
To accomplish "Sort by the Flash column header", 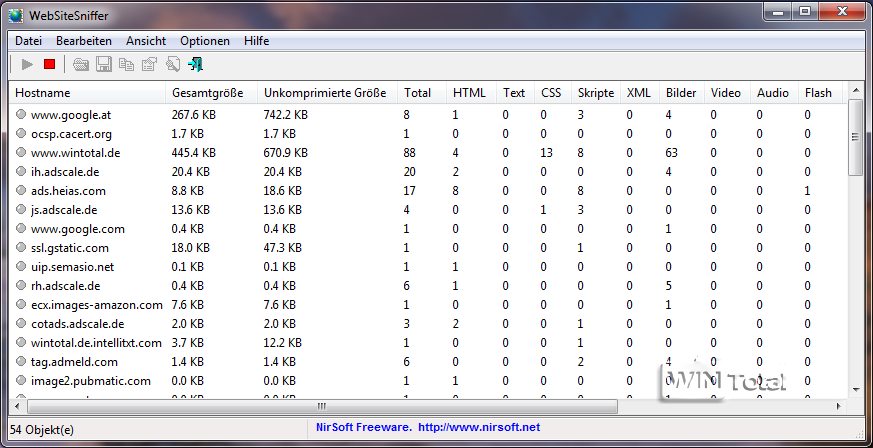I will tap(821, 93).
